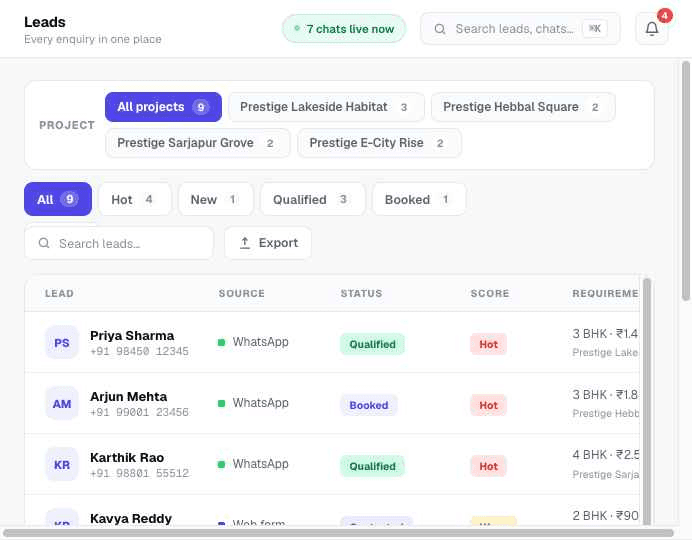The image size is (692, 540).
Task: Open lead Kavya Reddy
Action: pos(131,518)
